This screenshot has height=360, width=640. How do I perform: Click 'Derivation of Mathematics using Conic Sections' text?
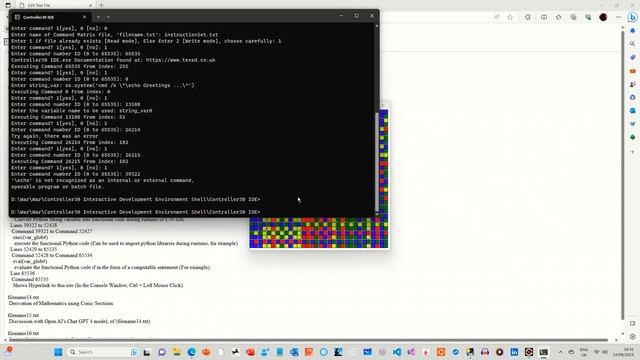pyautogui.click(x=61, y=303)
